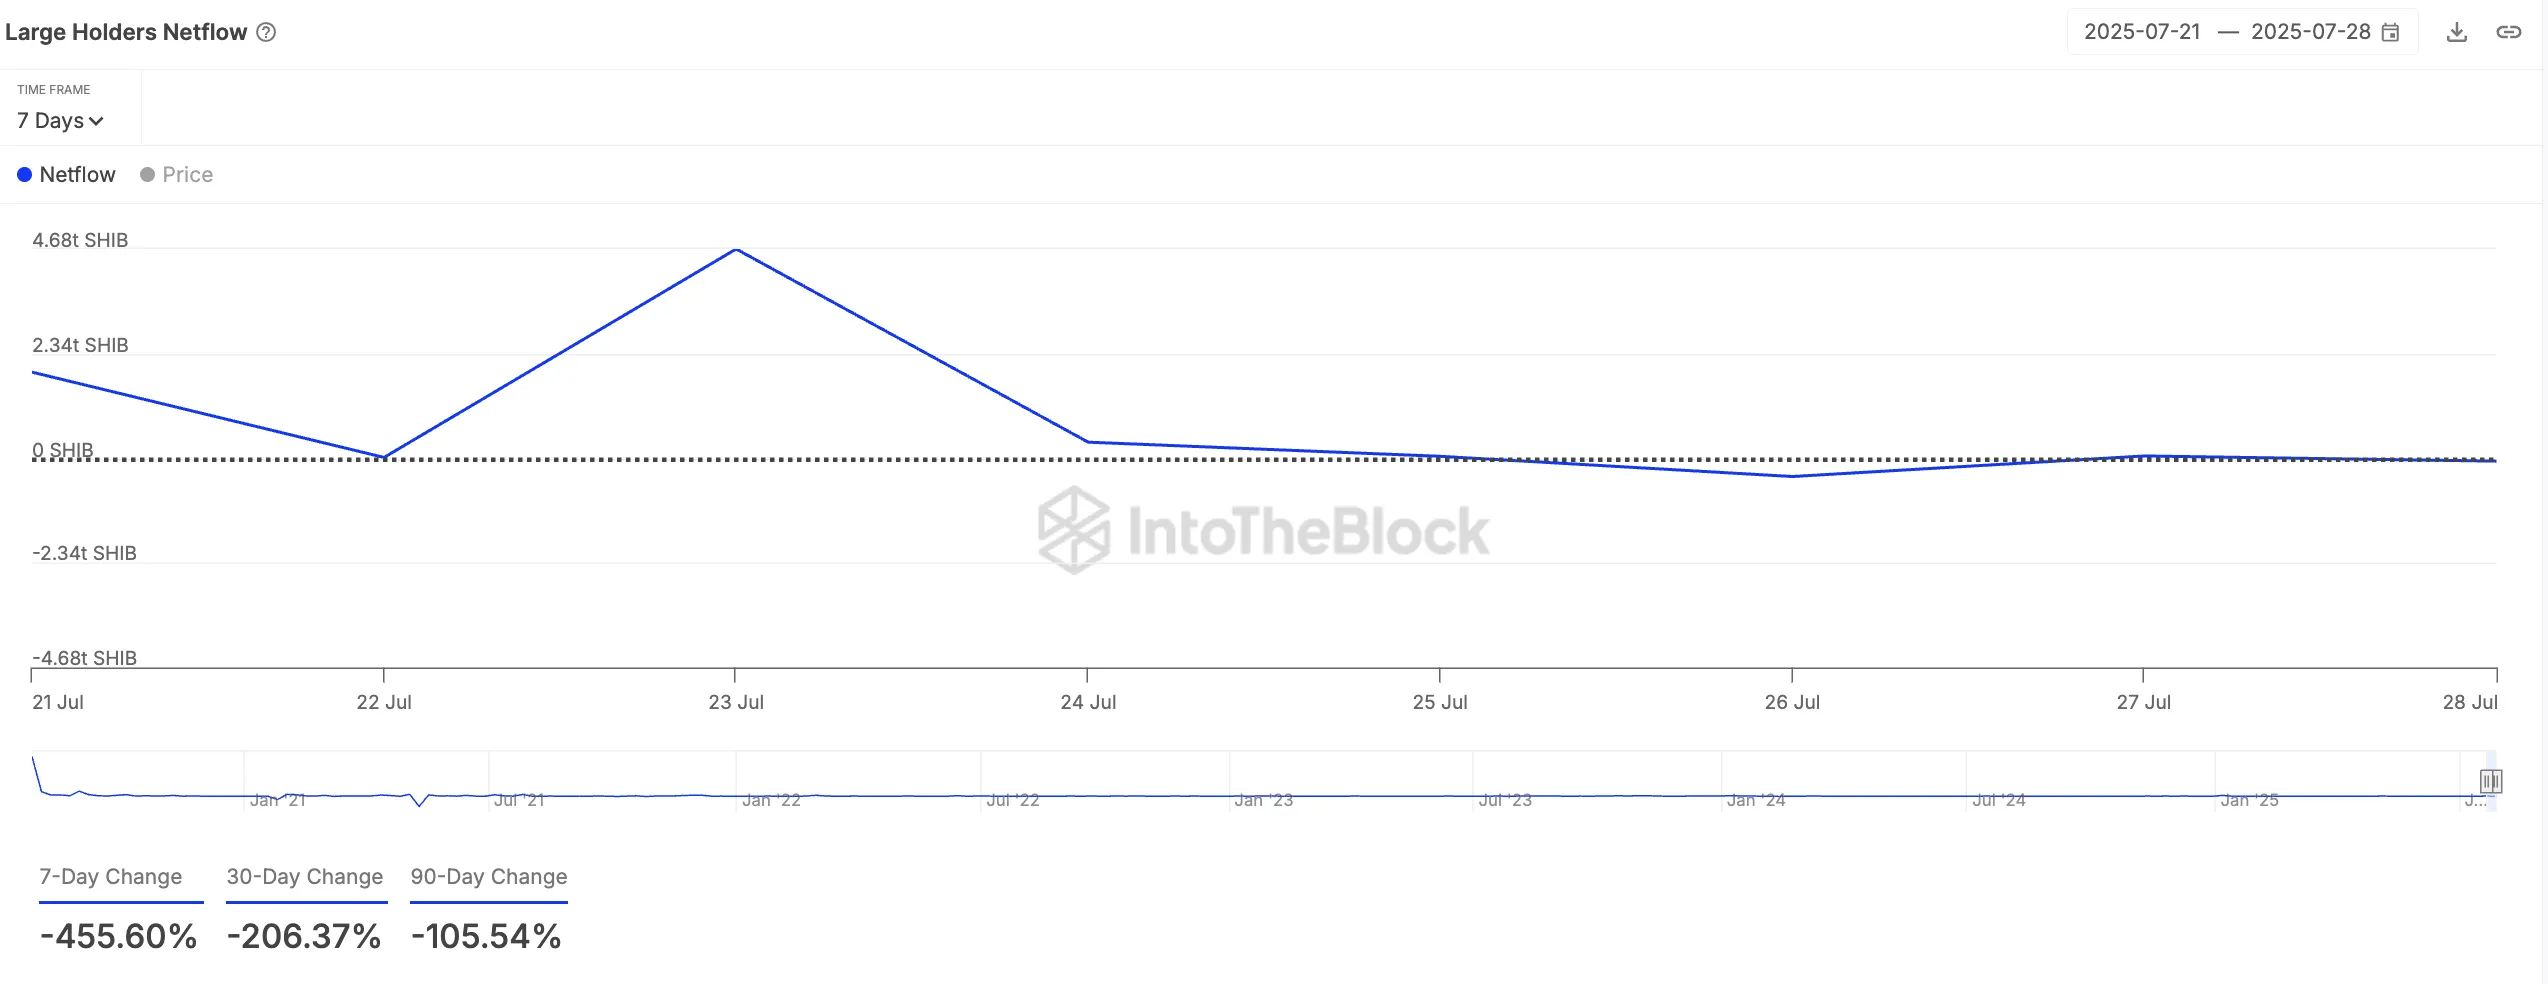Click the Large Holders Netflow title
Viewport: 2548px width, 984px height.
[x=126, y=32]
